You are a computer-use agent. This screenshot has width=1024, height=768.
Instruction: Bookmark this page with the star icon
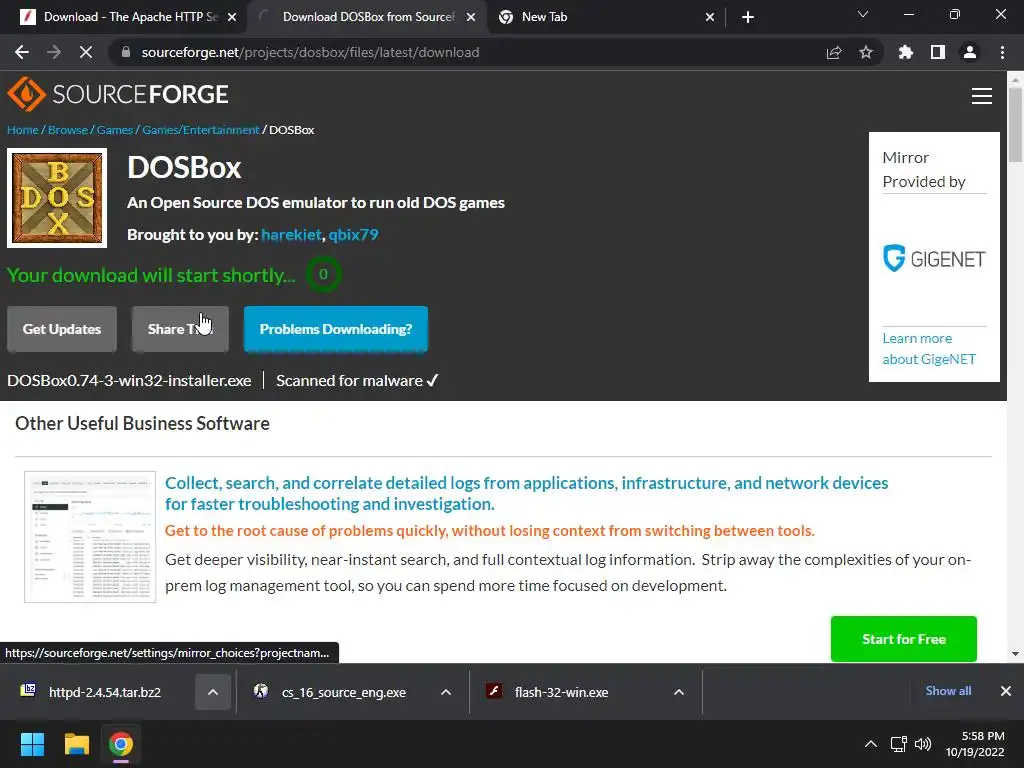[x=866, y=52]
